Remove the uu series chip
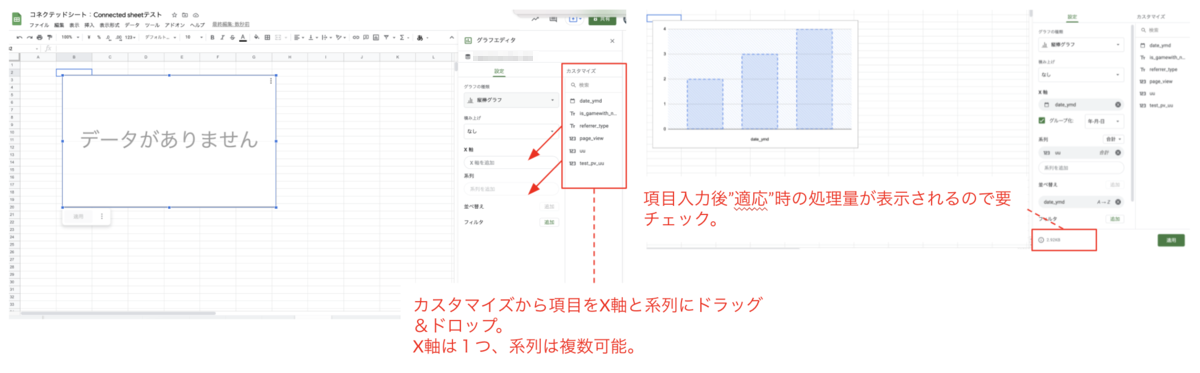1200x373 pixels. click(x=1117, y=152)
